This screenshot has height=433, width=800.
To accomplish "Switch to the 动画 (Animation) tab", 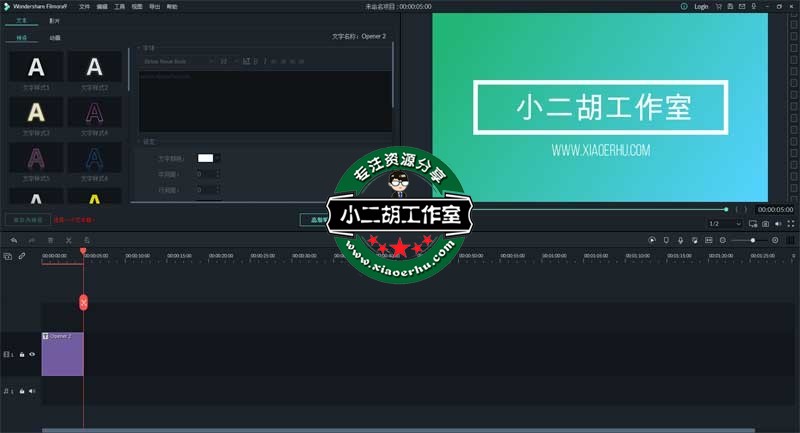I will (55, 38).
